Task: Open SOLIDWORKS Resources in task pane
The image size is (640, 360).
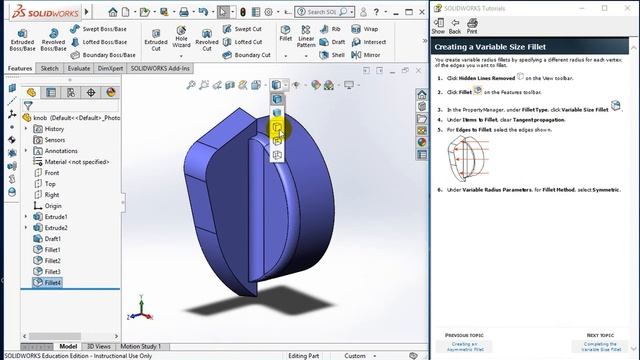Action: [x=422, y=95]
